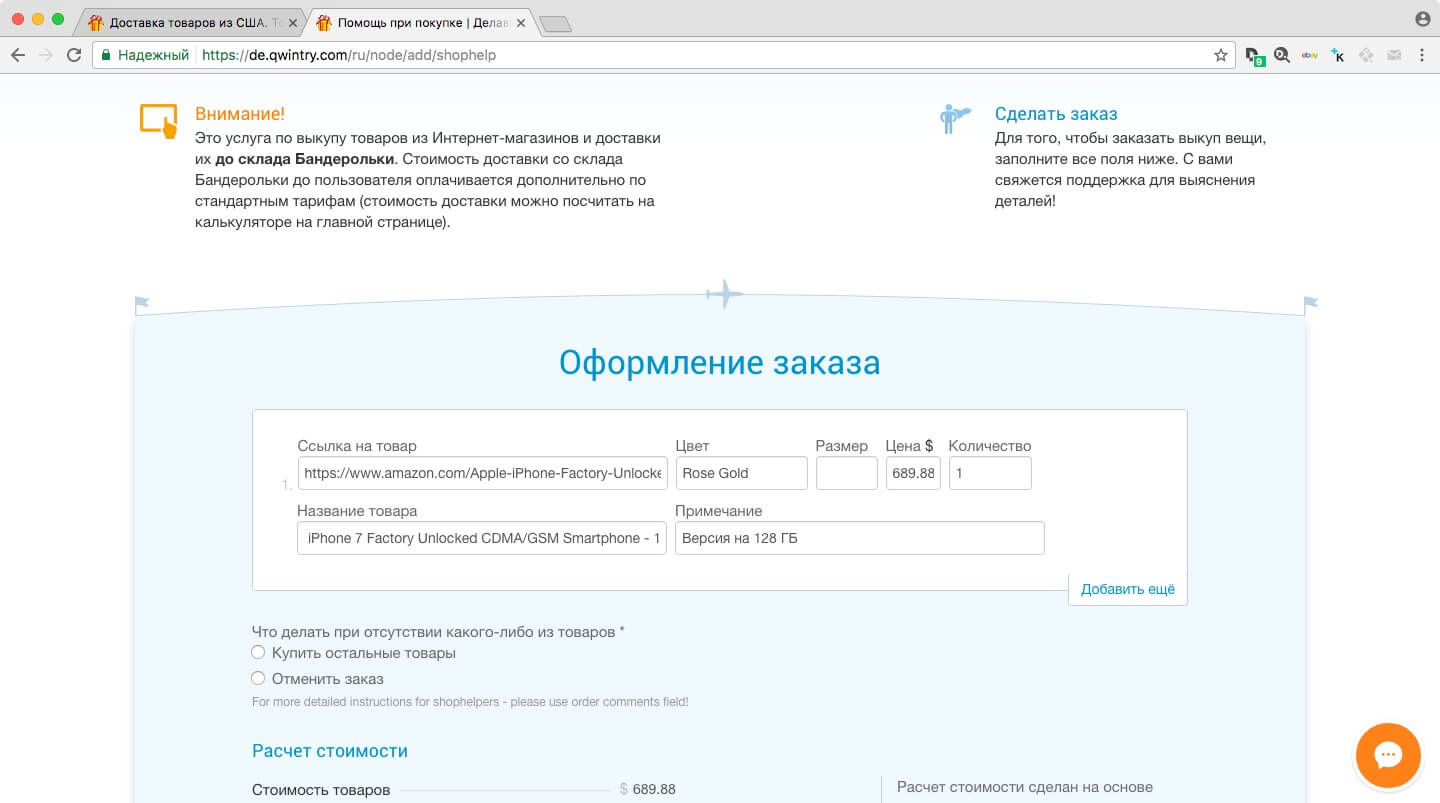Click the Количество field showing 1

(990, 473)
